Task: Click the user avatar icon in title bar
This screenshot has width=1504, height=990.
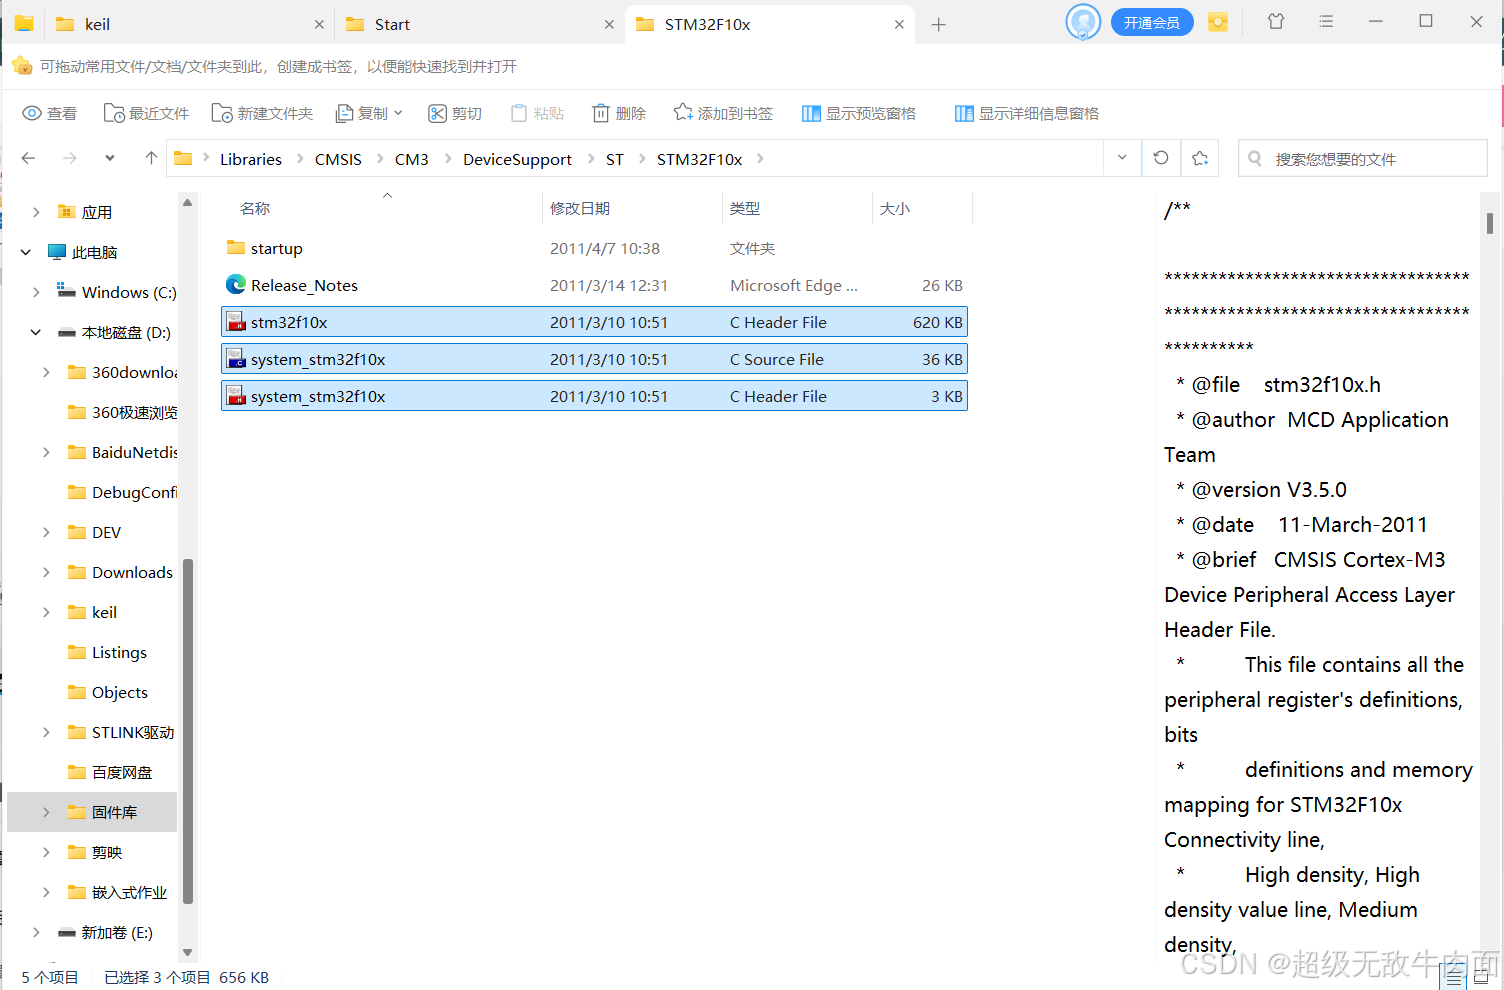Action: (1083, 22)
